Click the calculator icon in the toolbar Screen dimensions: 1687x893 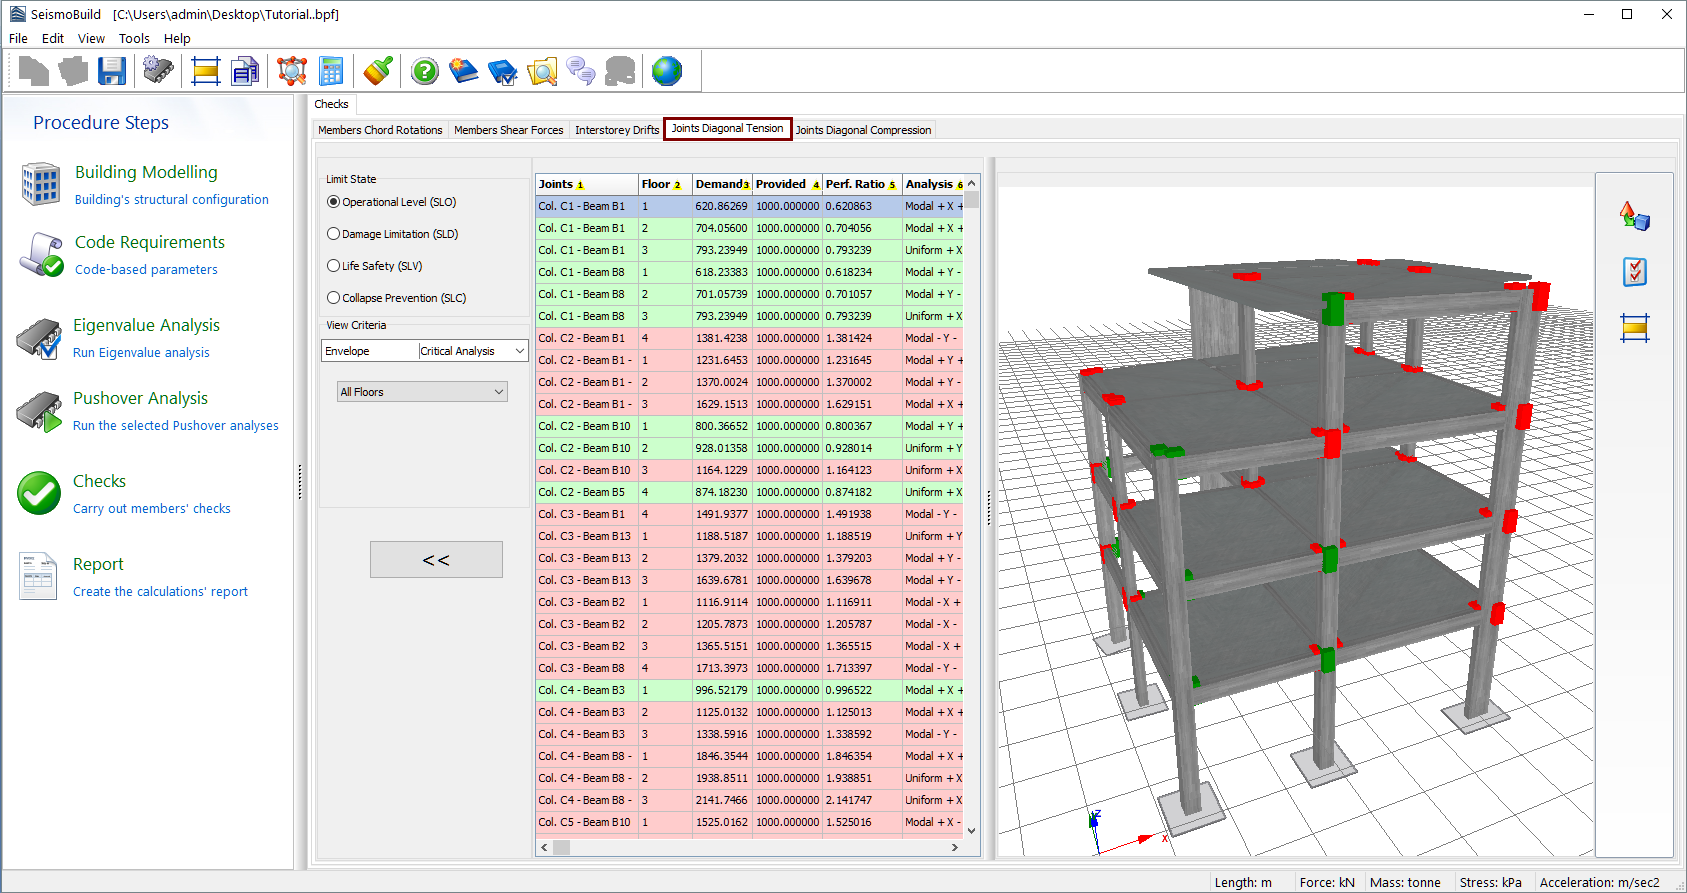(331, 71)
